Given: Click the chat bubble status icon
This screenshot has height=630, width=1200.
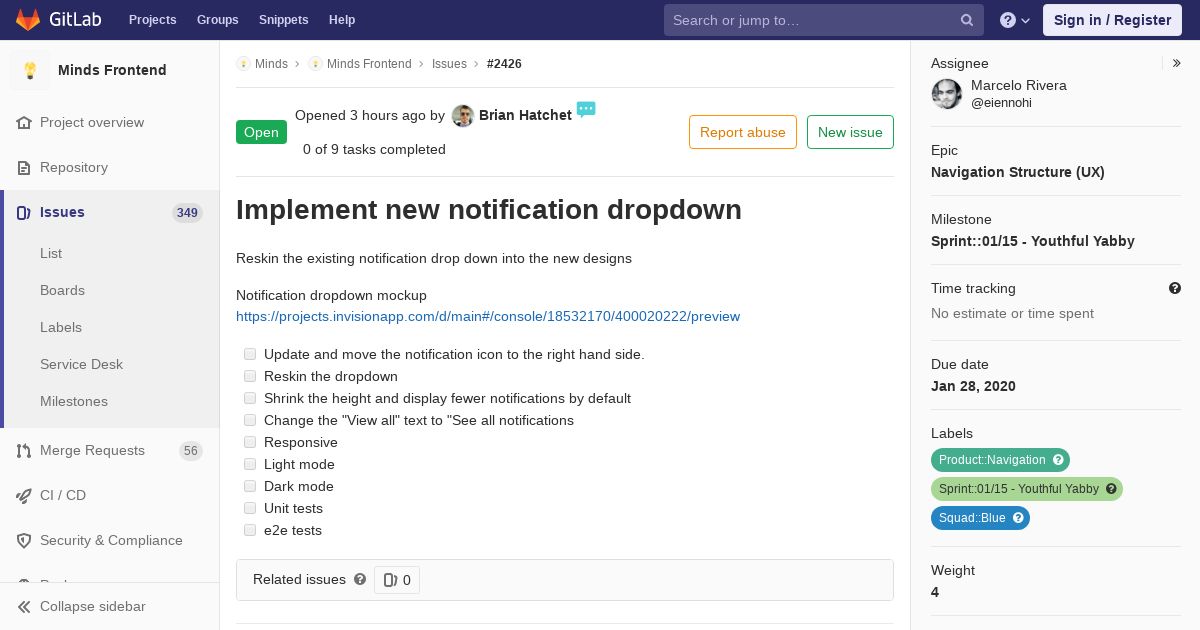Looking at the screenshot, I should (586, 109).
